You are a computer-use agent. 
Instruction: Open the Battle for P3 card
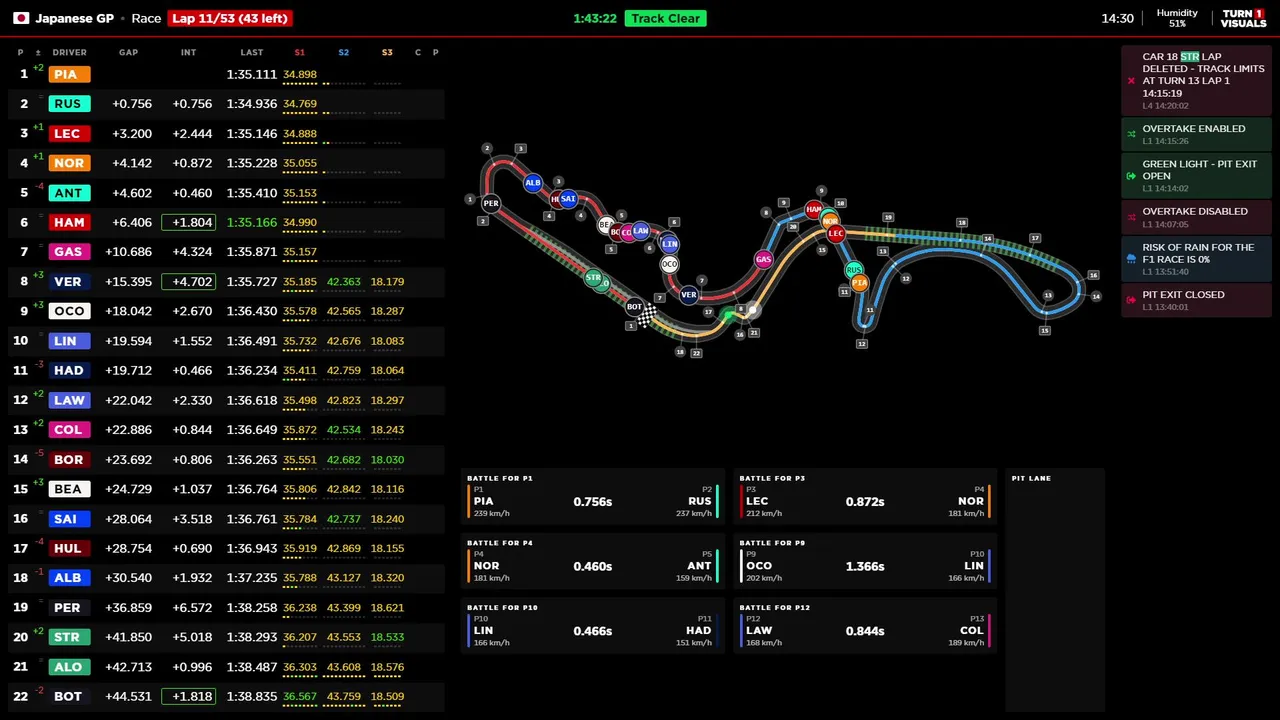[865, 497]
